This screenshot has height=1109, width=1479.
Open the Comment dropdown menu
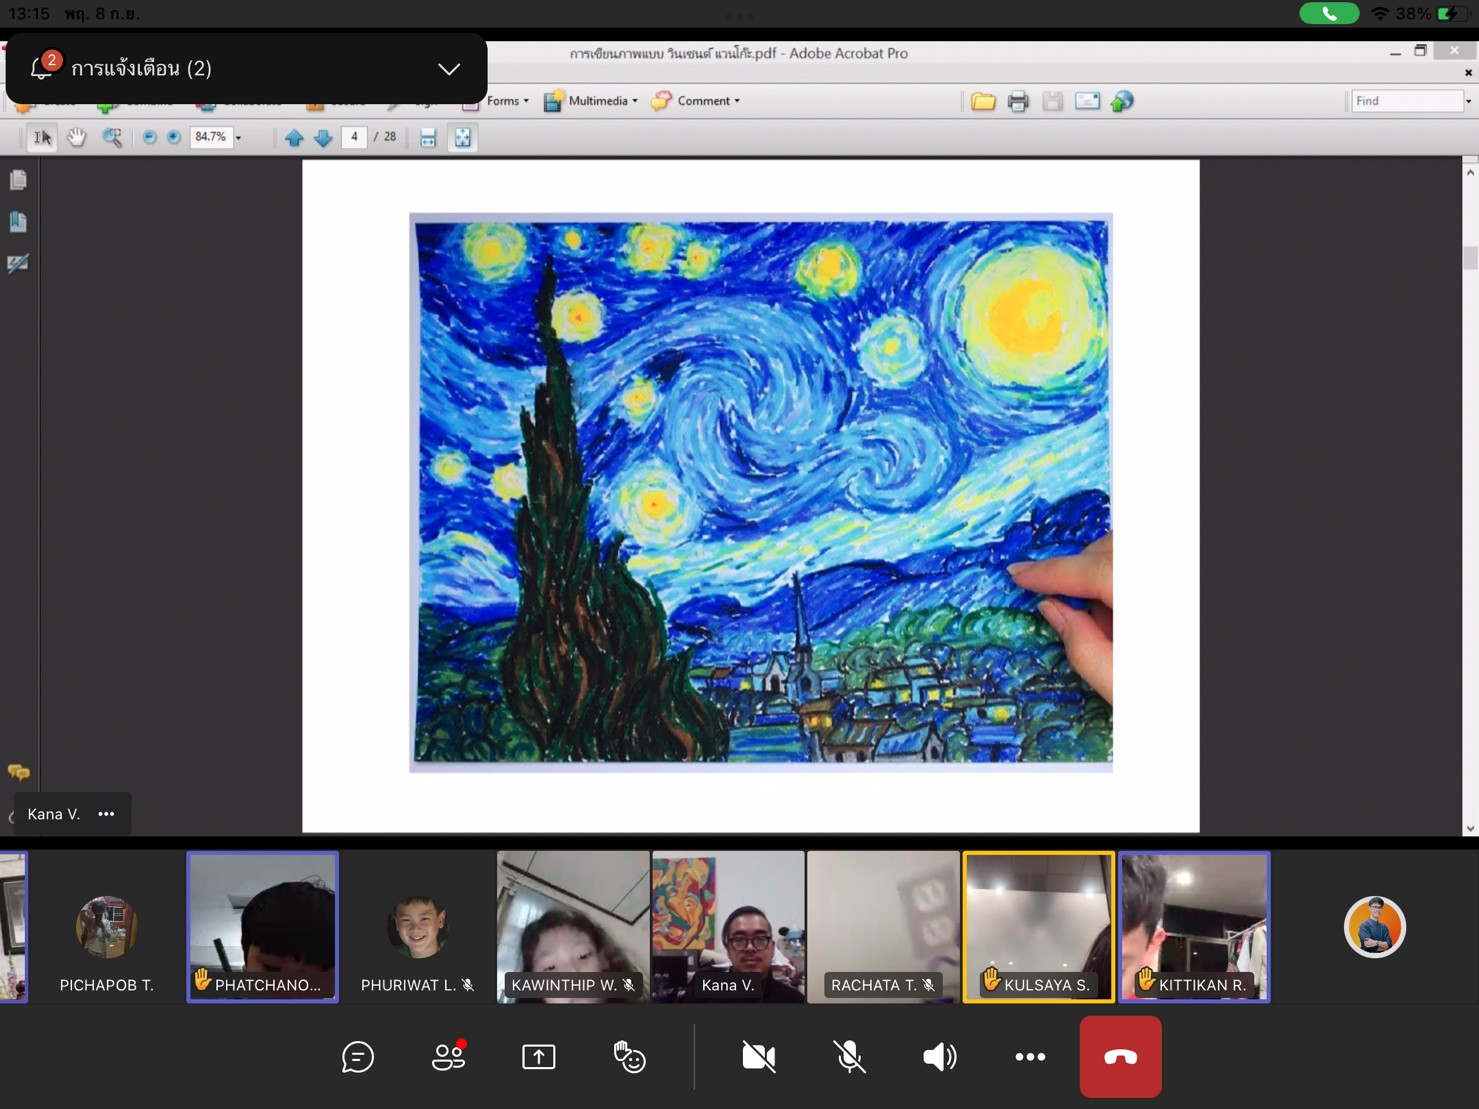click(696, 101)
